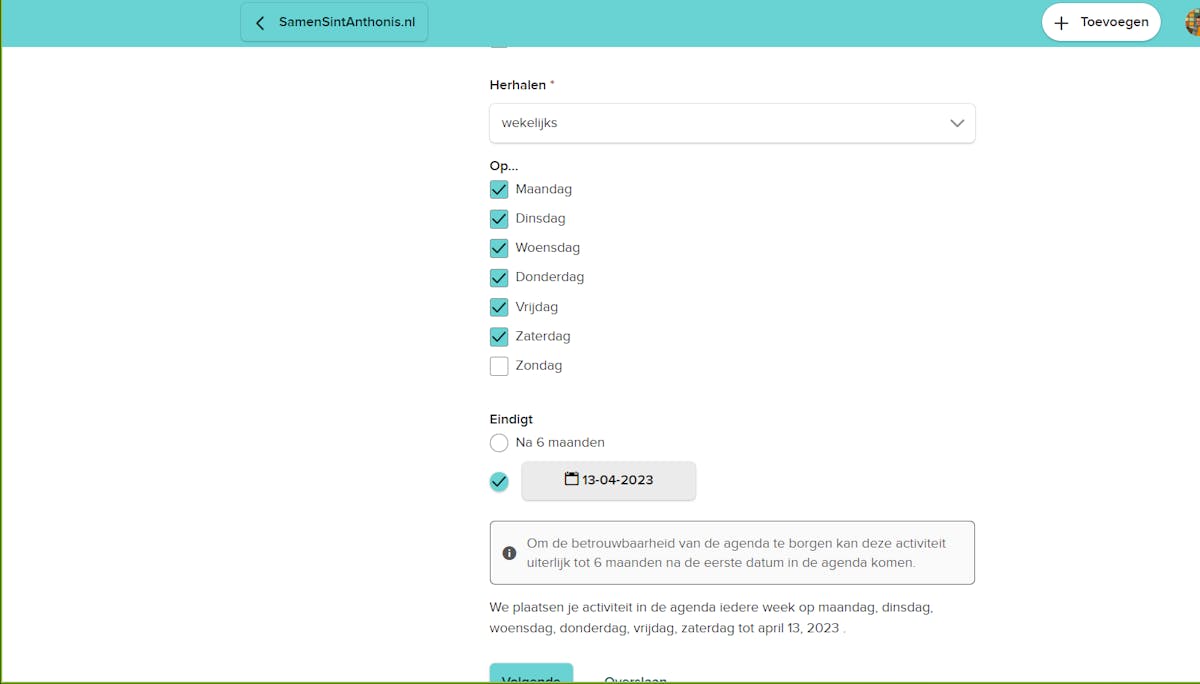The height and width of the screenshot is (684, 1200).
Task: Click the chevron arrow of Herhalen dropdown
Action: point(957,123)
